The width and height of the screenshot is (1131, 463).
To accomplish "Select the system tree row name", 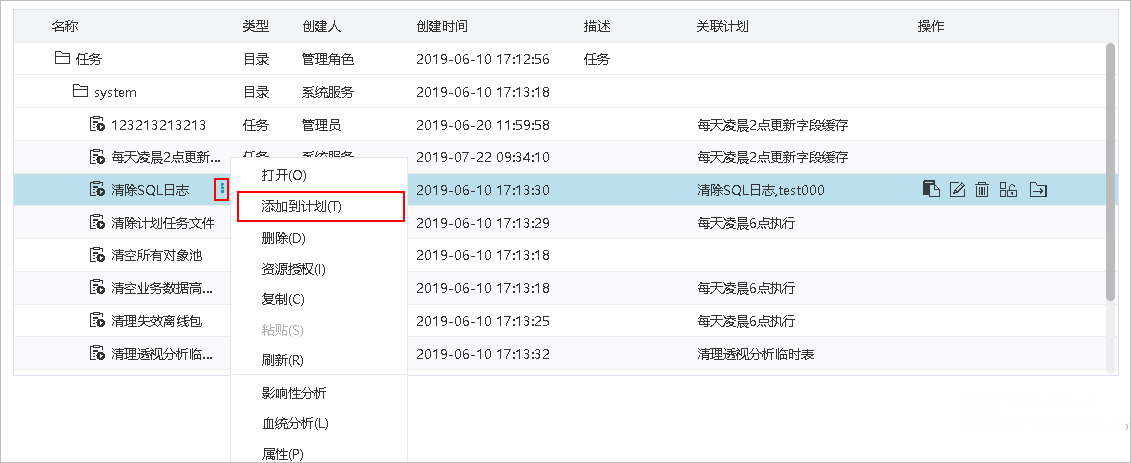I will [115, 92].
